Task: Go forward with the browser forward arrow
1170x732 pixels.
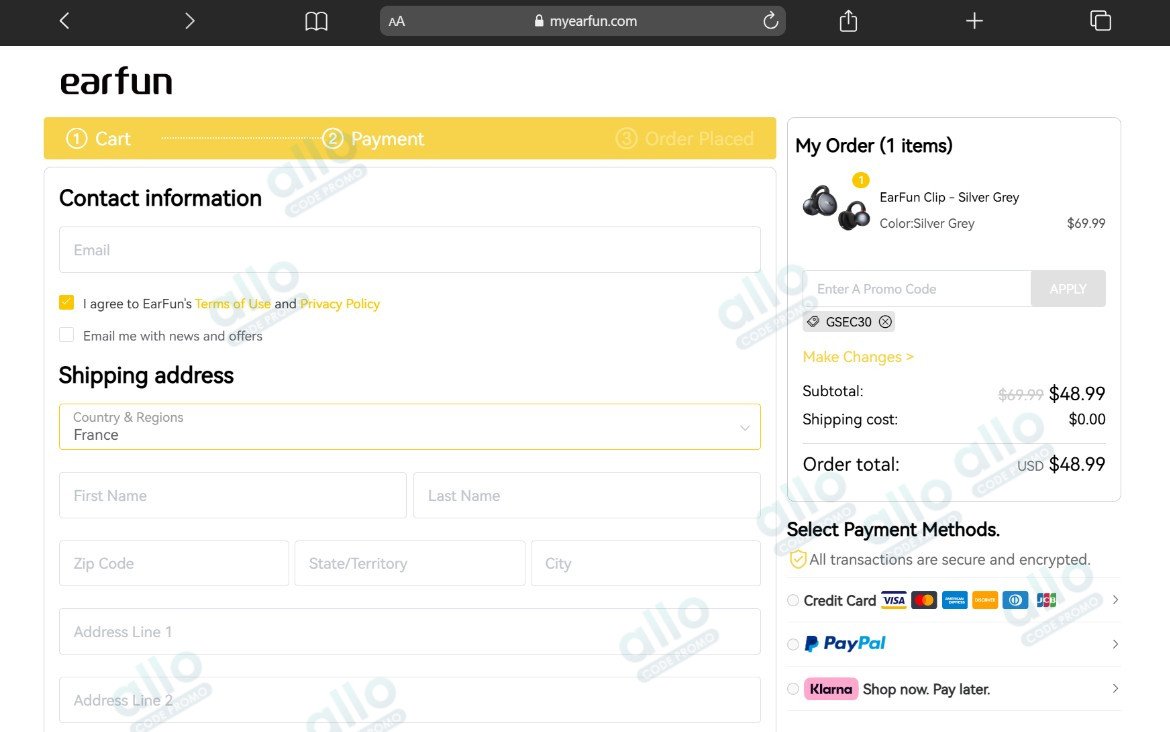Action: 190,21
